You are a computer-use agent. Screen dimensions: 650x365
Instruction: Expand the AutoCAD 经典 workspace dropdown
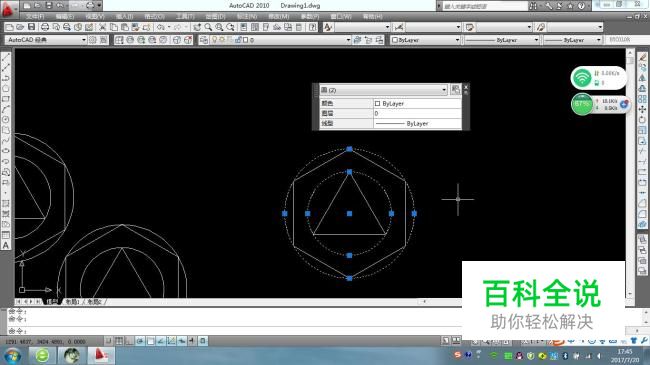(46, 40)
